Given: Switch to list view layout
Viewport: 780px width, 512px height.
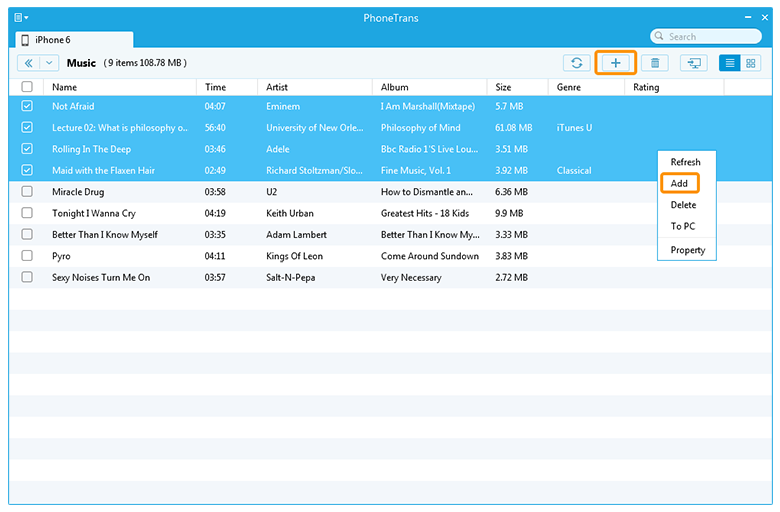Looking at the screenshot, I should click(730, 63).
